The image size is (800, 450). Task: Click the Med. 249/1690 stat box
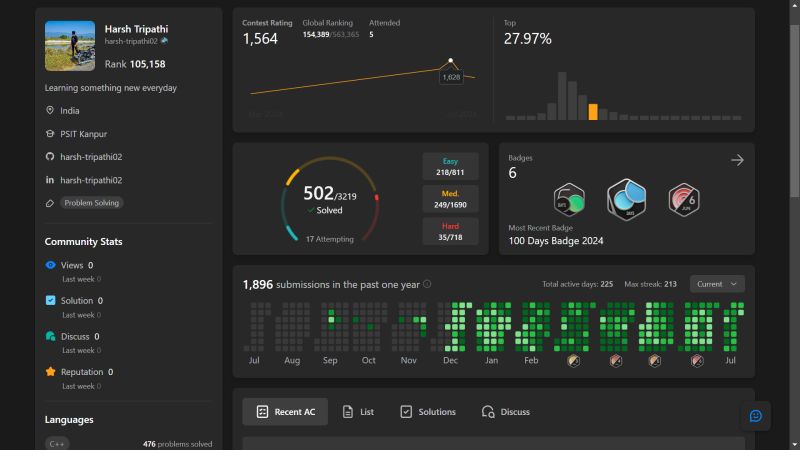(x=450, y=199)
